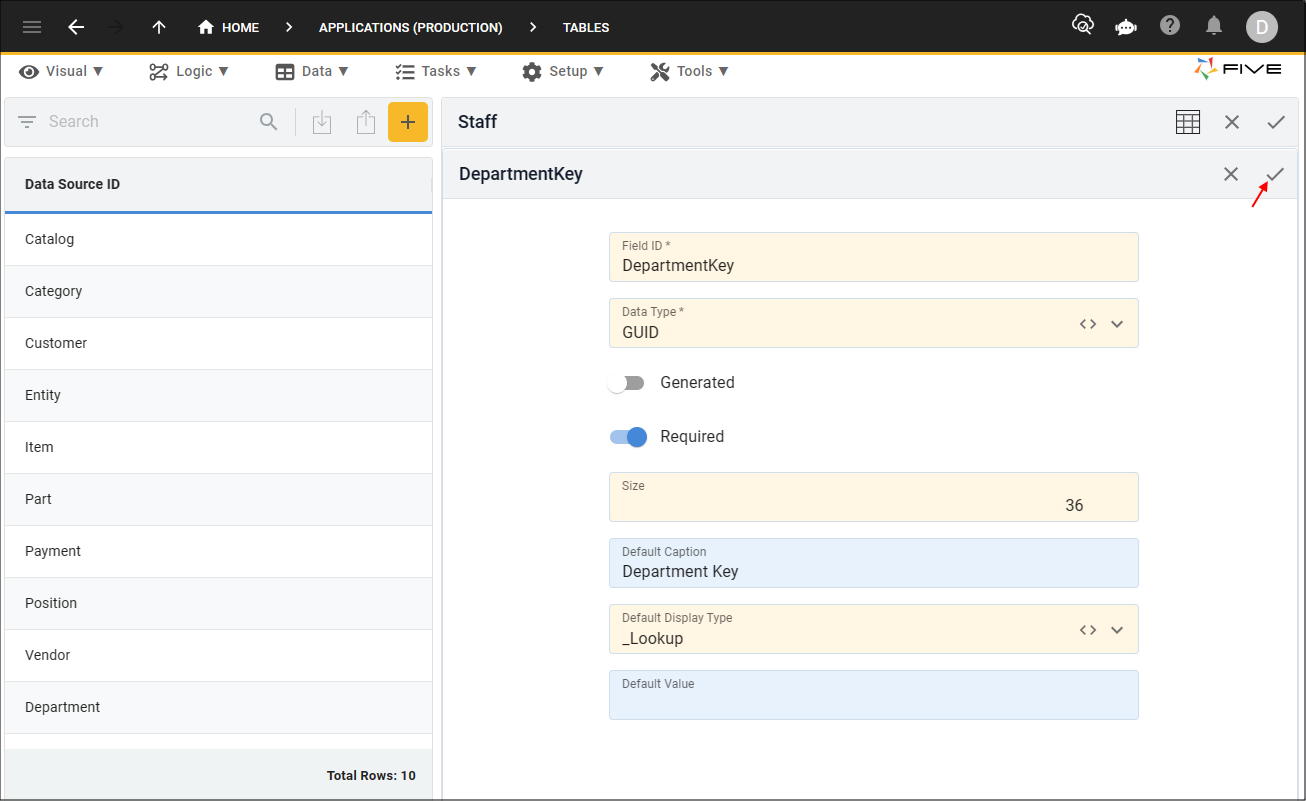Click the code brackets icon in Default Display Type
1306x801 pixels.
[1088, 630]
